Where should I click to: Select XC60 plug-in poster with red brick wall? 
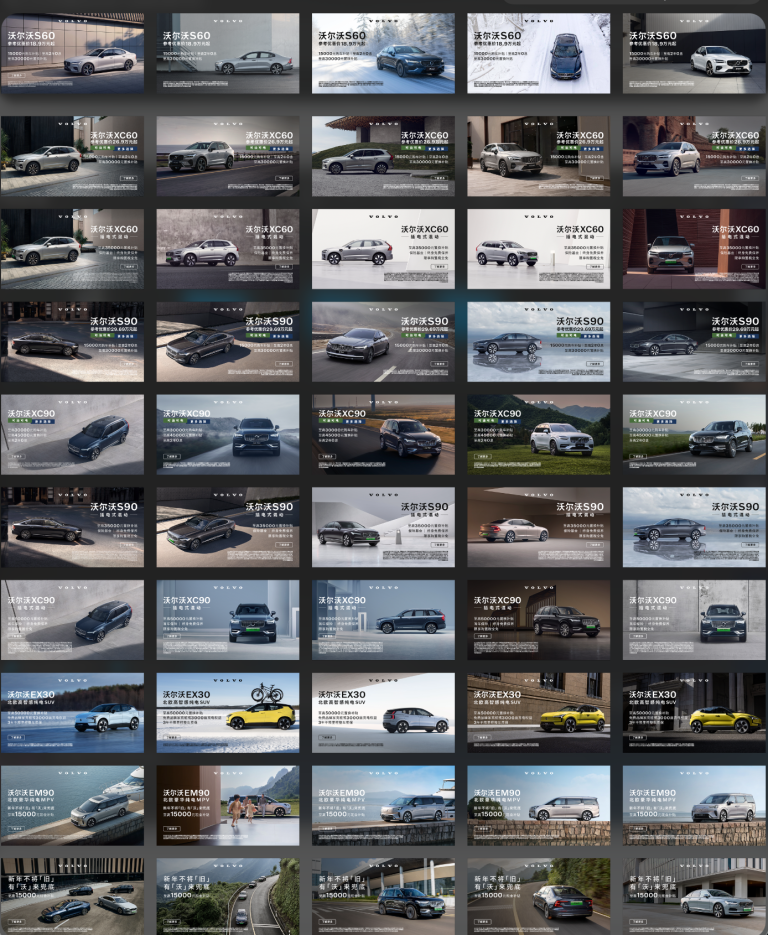pyautogui.click(x=694, y=249)
